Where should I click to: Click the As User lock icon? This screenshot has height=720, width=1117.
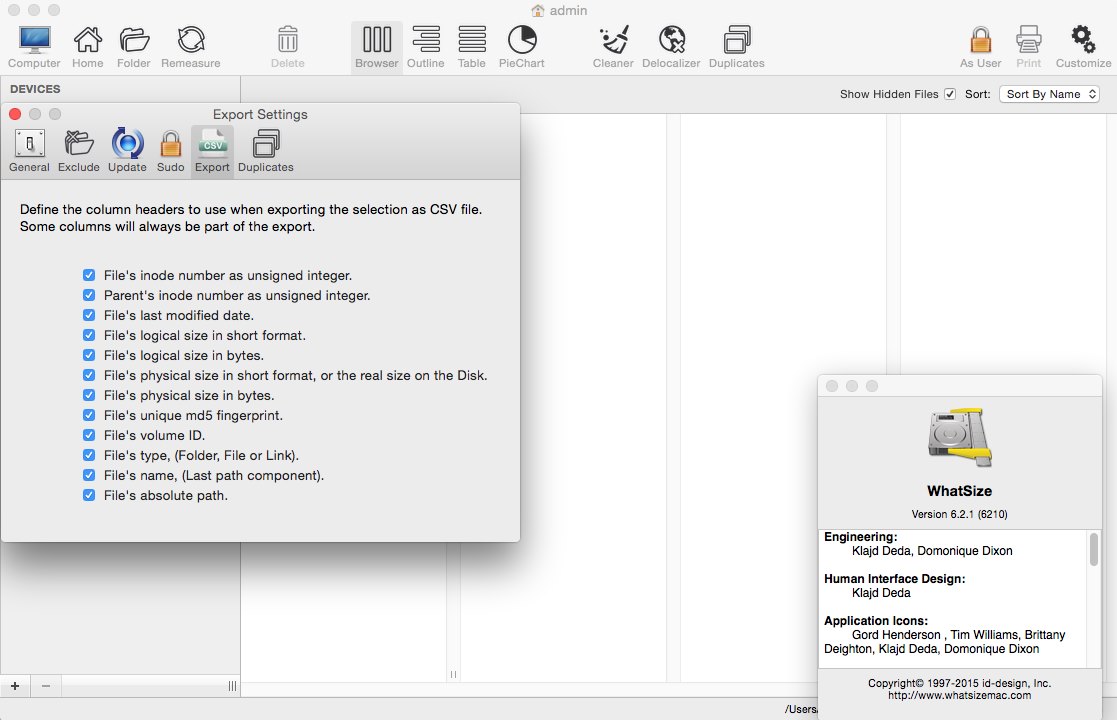980,47
